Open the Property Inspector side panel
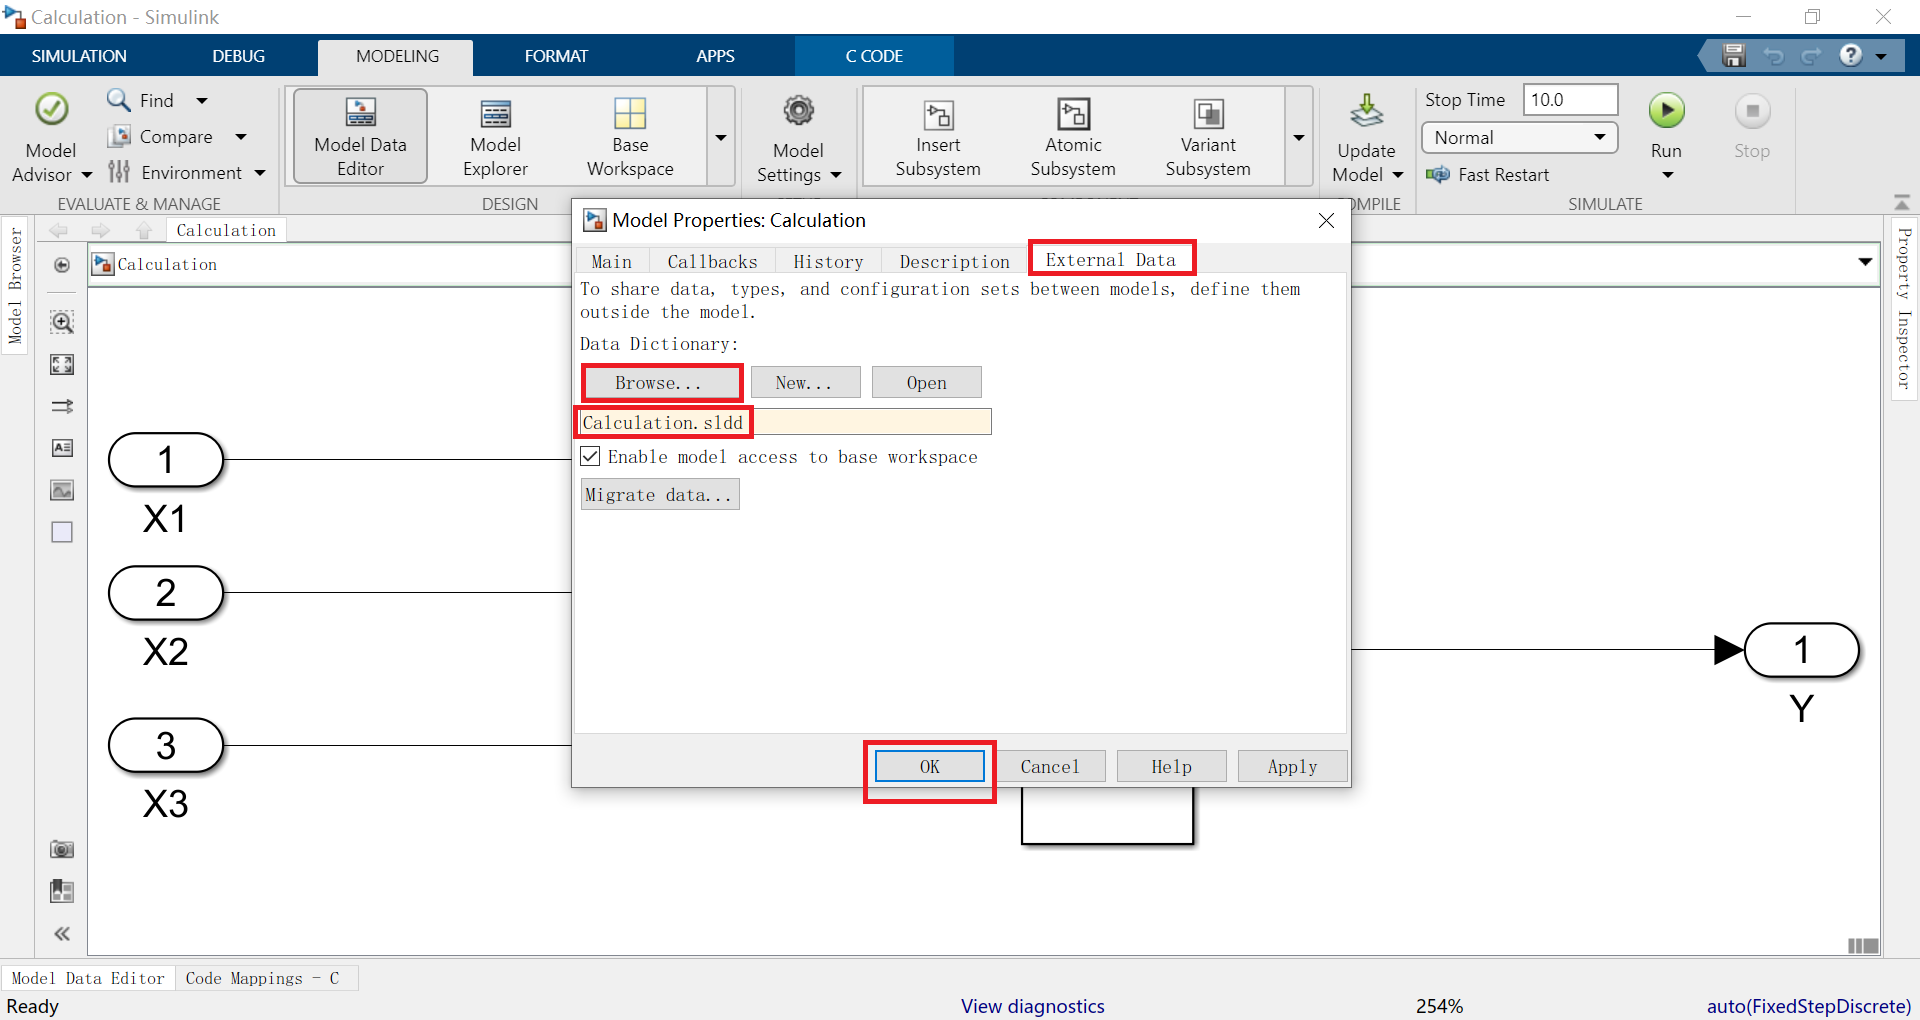The width and height of the screenshot is (1920, 1020). pos(1904,308)
